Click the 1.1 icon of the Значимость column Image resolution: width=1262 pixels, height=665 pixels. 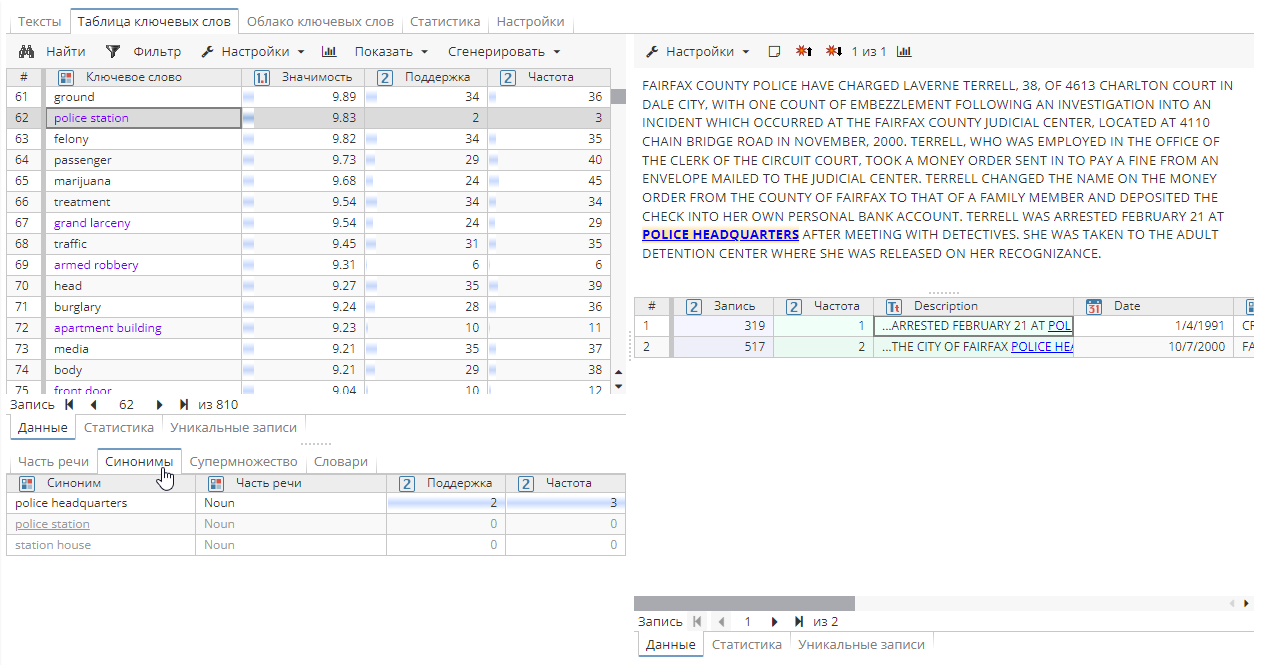click(262, 77)
